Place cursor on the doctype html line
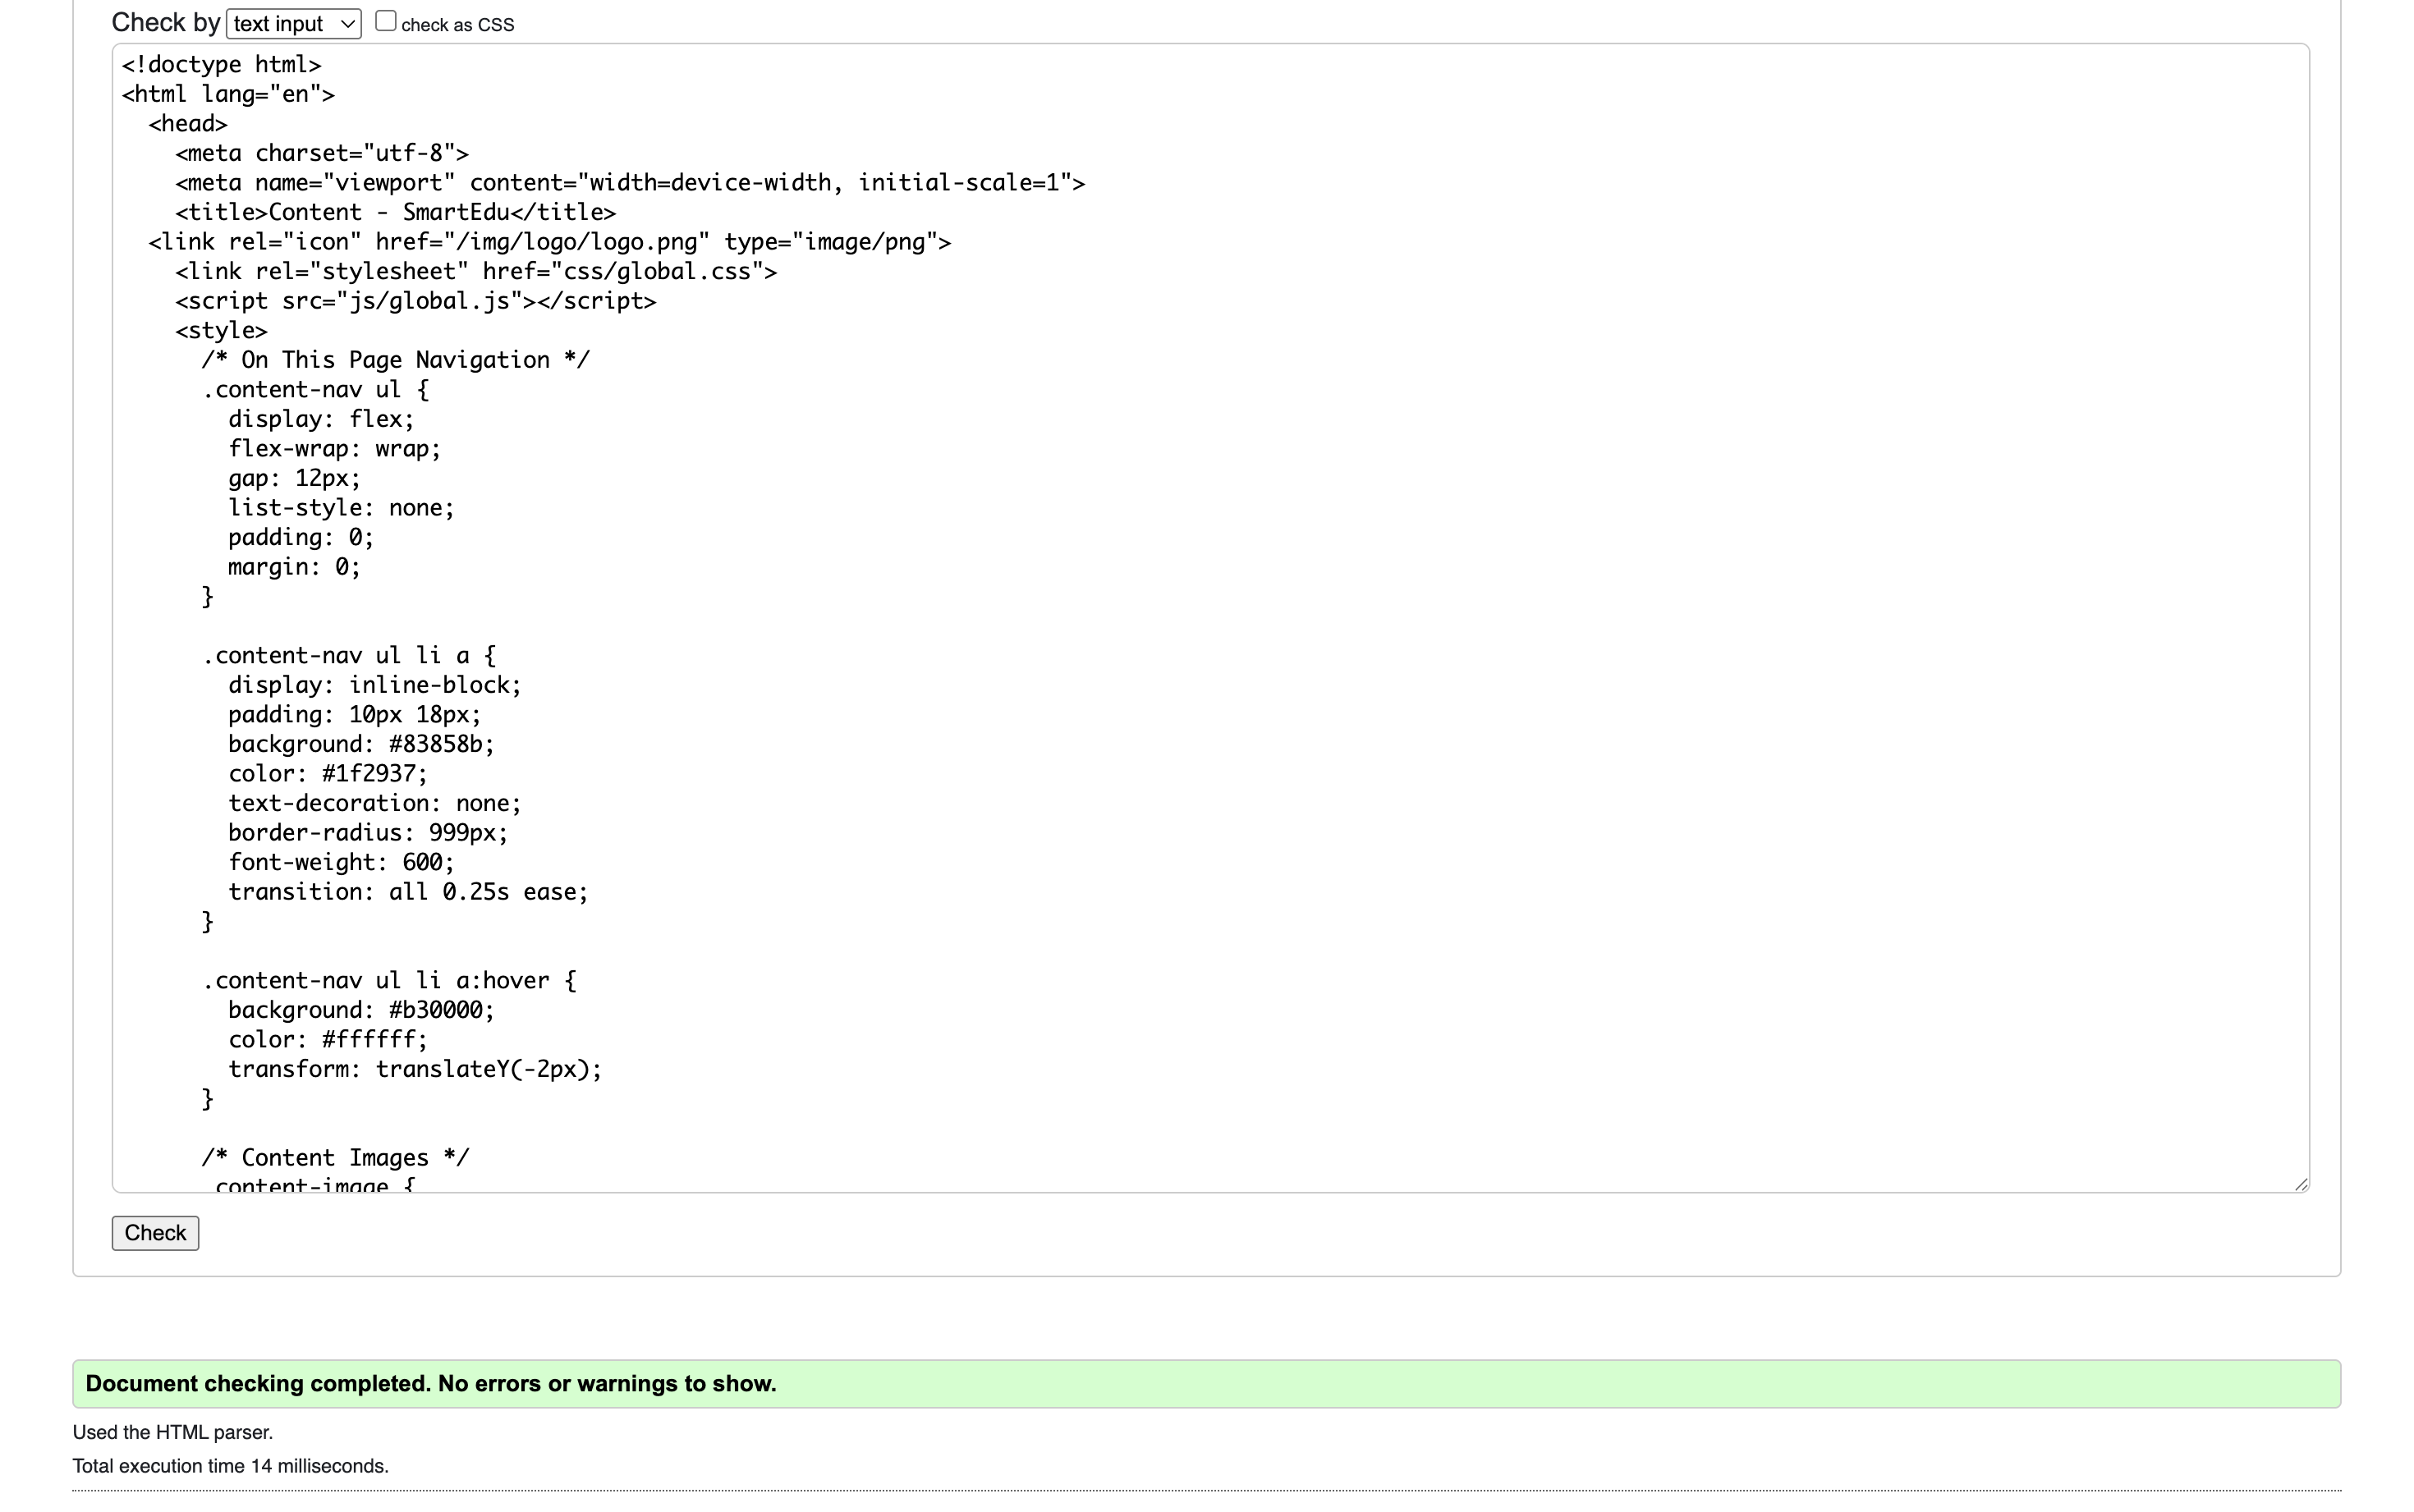This screenshot has height=1512, width=2414. tap(221, 65)
